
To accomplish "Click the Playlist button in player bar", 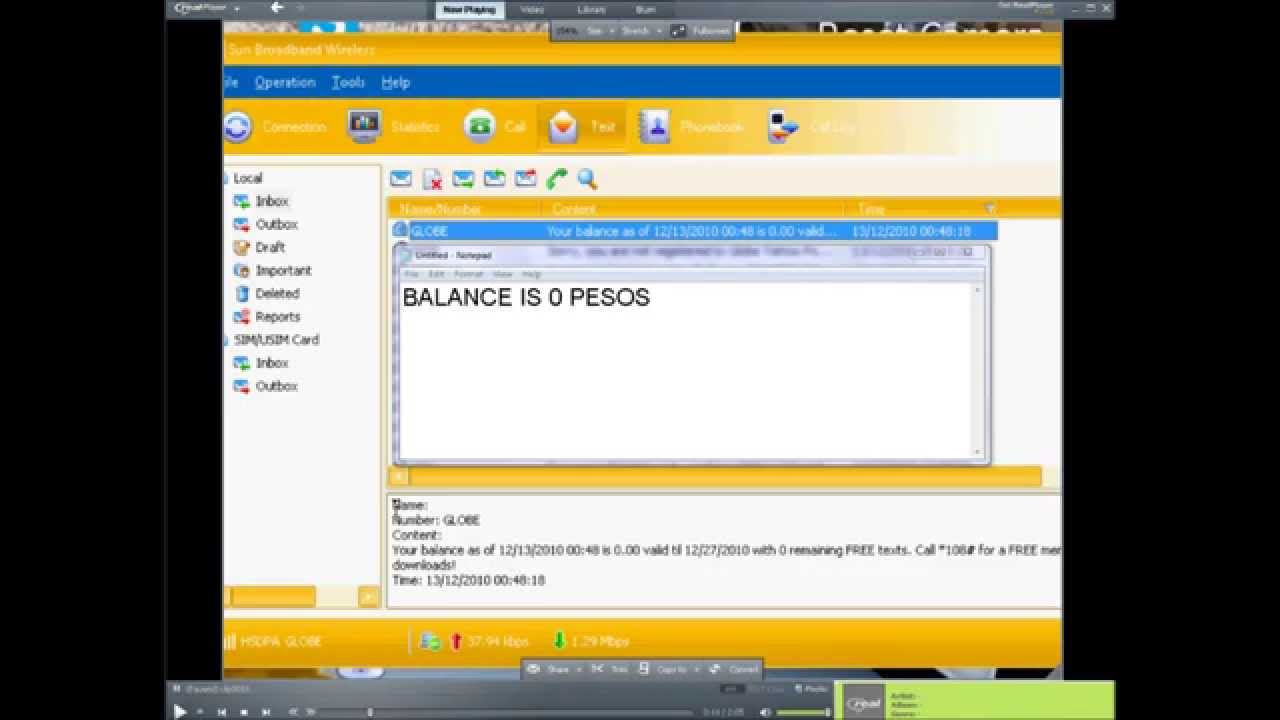I will click(x=812, y=688).
